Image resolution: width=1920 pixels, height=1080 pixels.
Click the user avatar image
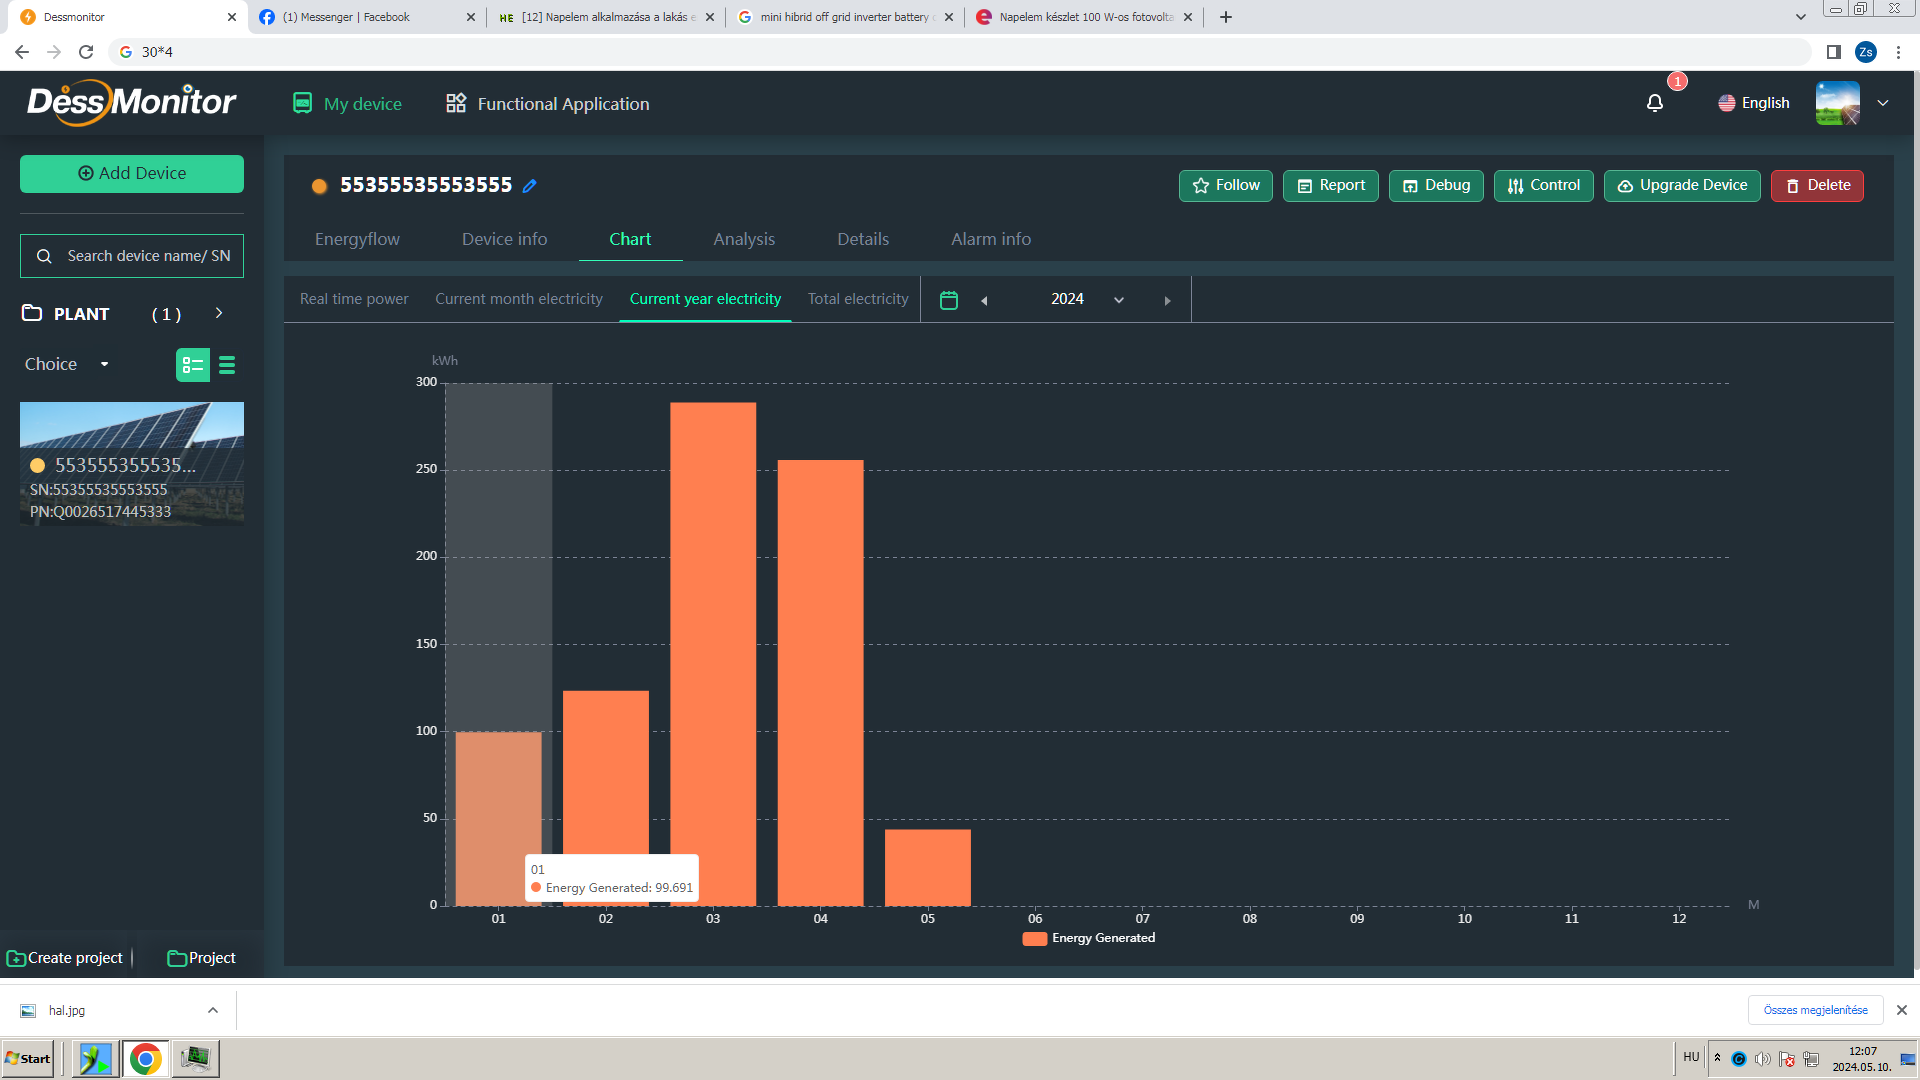[x=1837, y=103]
